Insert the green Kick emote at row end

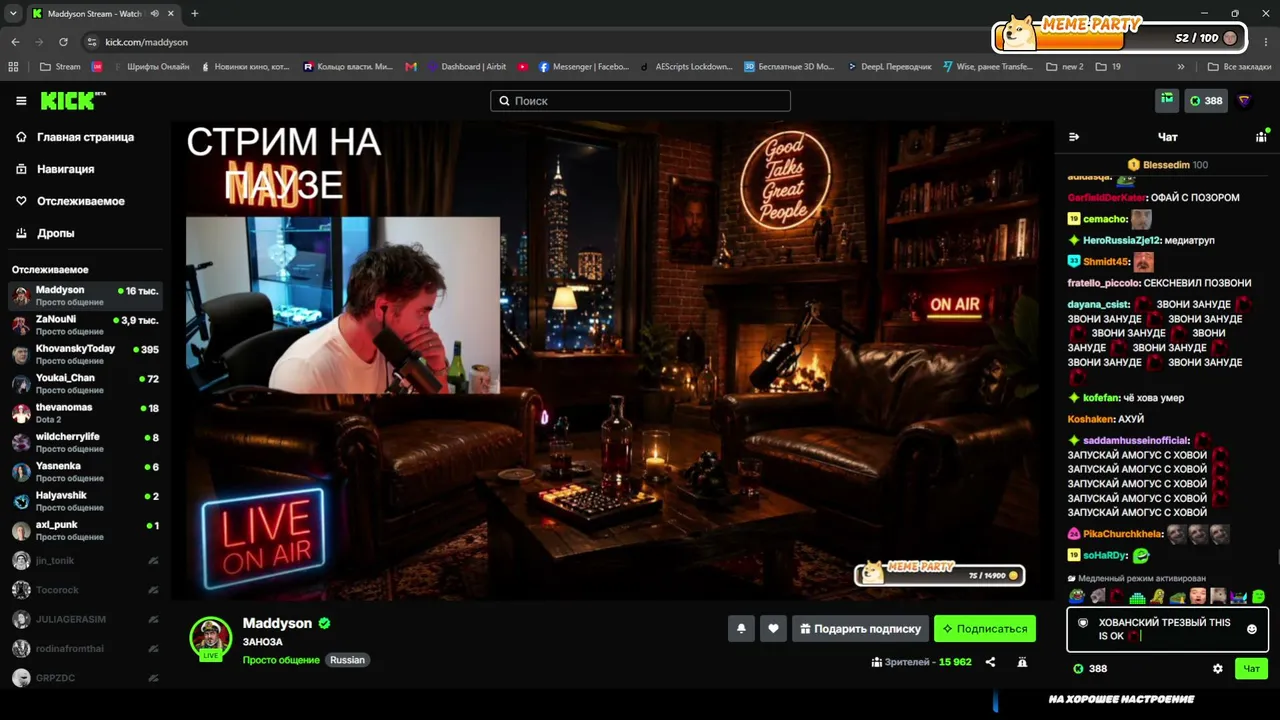(x=1258, y=597)
